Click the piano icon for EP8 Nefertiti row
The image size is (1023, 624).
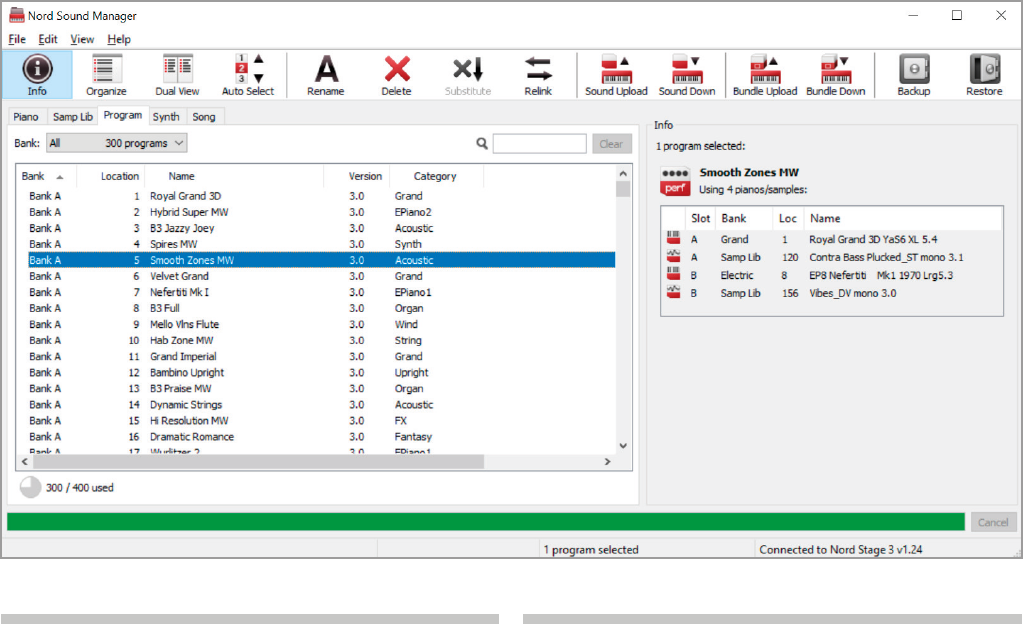[x=673, y=273]
